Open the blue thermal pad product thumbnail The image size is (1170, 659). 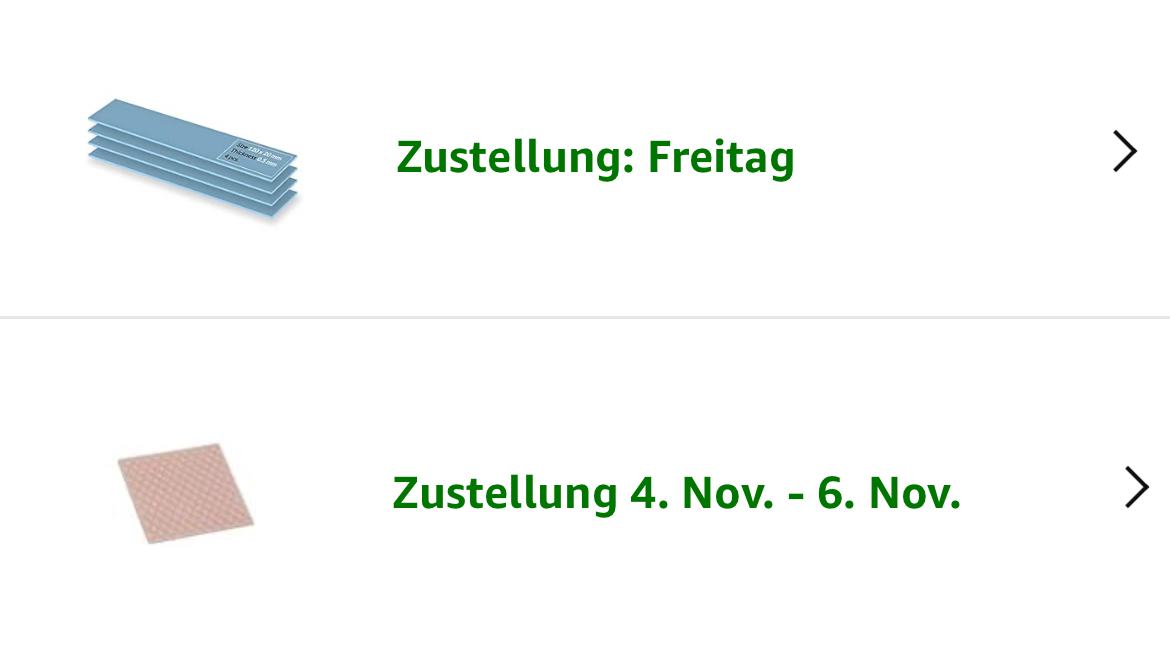(193, 158)
